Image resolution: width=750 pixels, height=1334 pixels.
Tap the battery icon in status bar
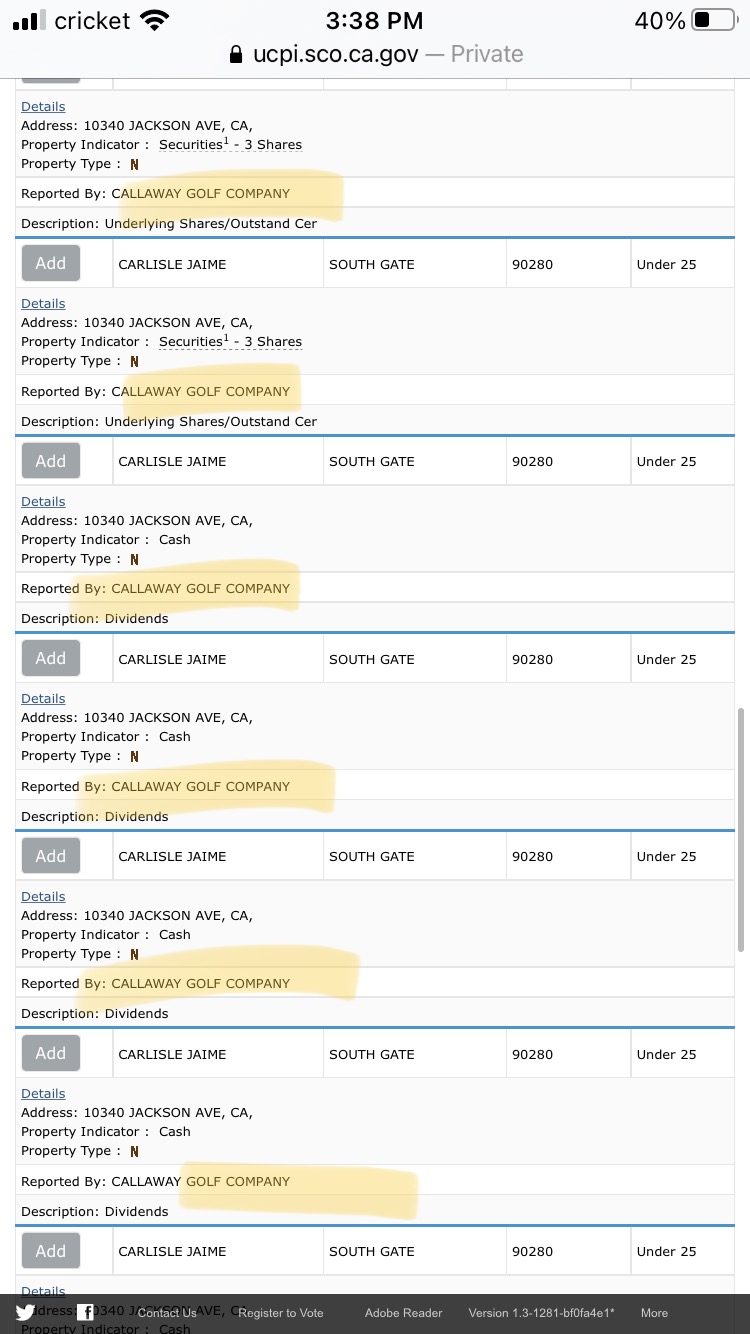click(714, 20)
